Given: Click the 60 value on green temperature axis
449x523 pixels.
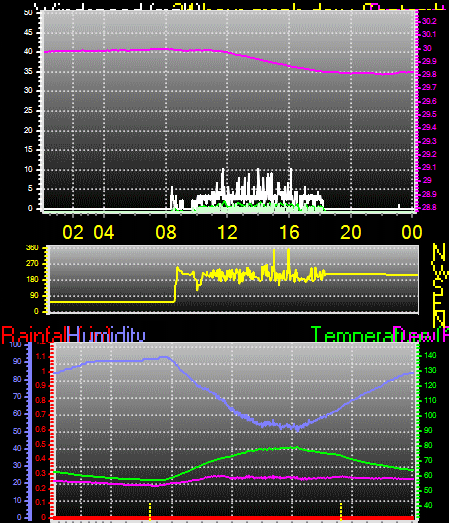Looking at the screenshot, I should (x=428, y=475).
